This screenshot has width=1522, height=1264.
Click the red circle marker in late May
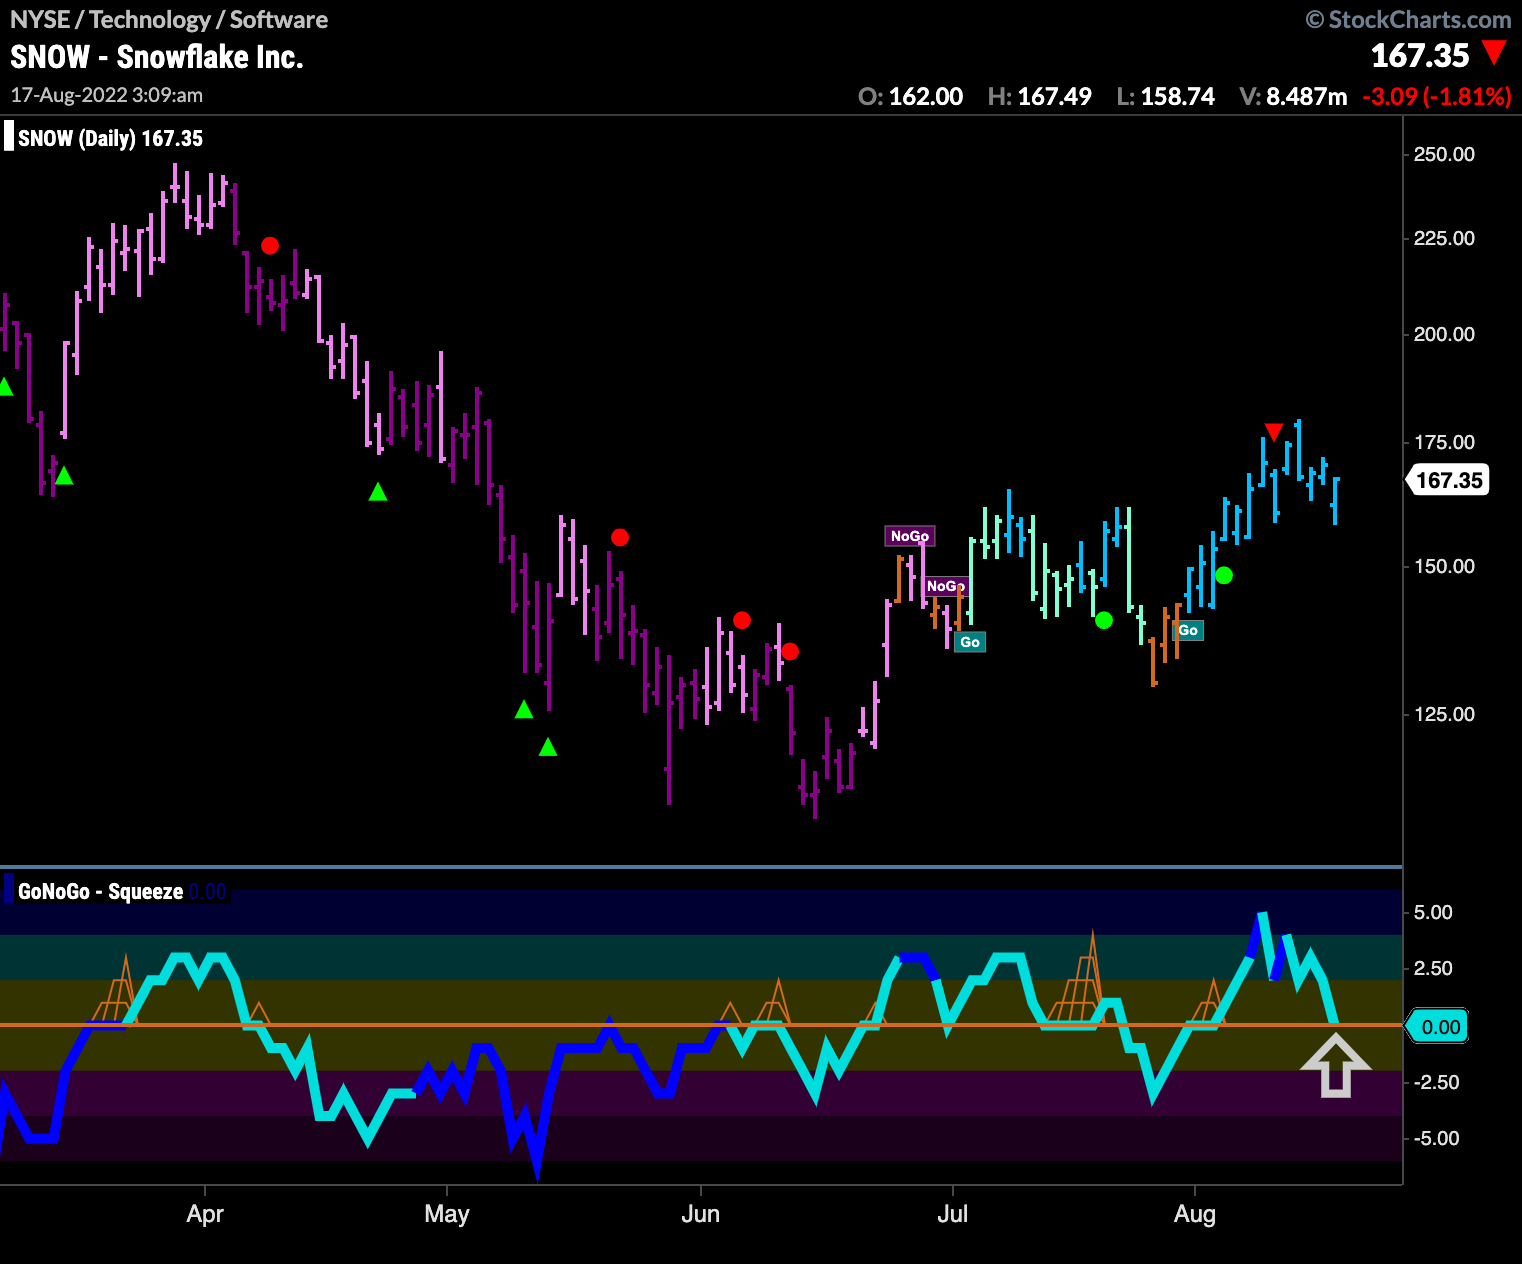620,538
